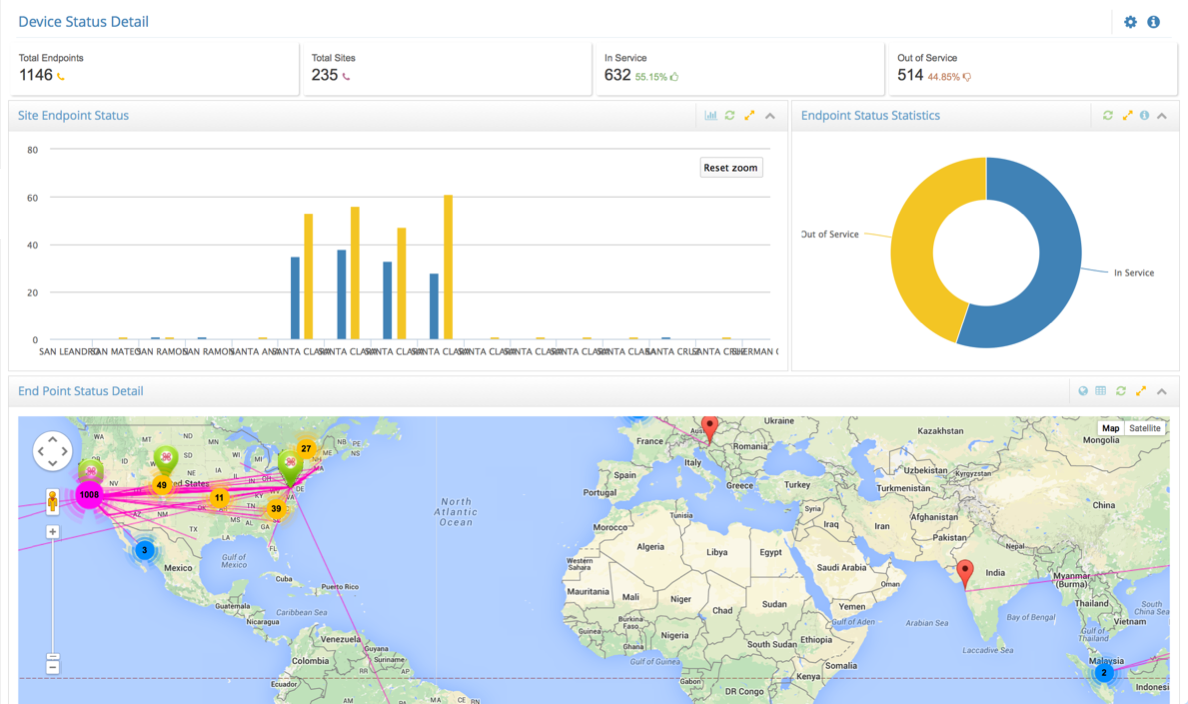Click the 44.85% out-of-service percentage
The height and width of the screenshot is (704, 1188).
tap(943, 77)
